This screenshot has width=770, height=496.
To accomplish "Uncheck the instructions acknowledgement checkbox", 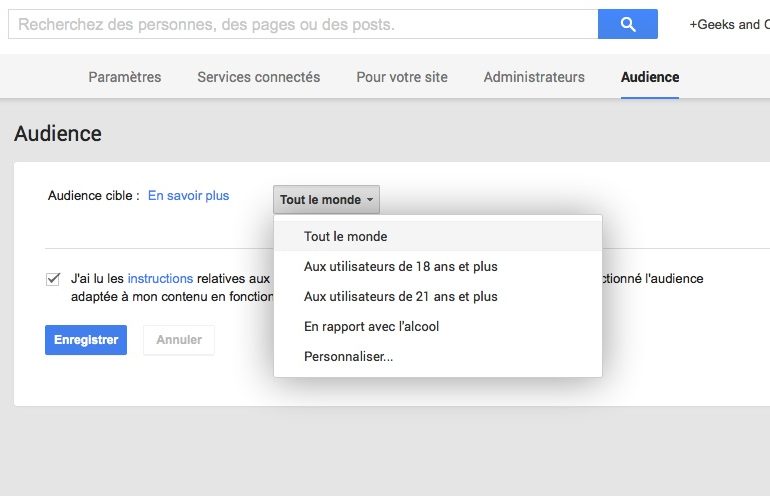I will tap(53, 279).
